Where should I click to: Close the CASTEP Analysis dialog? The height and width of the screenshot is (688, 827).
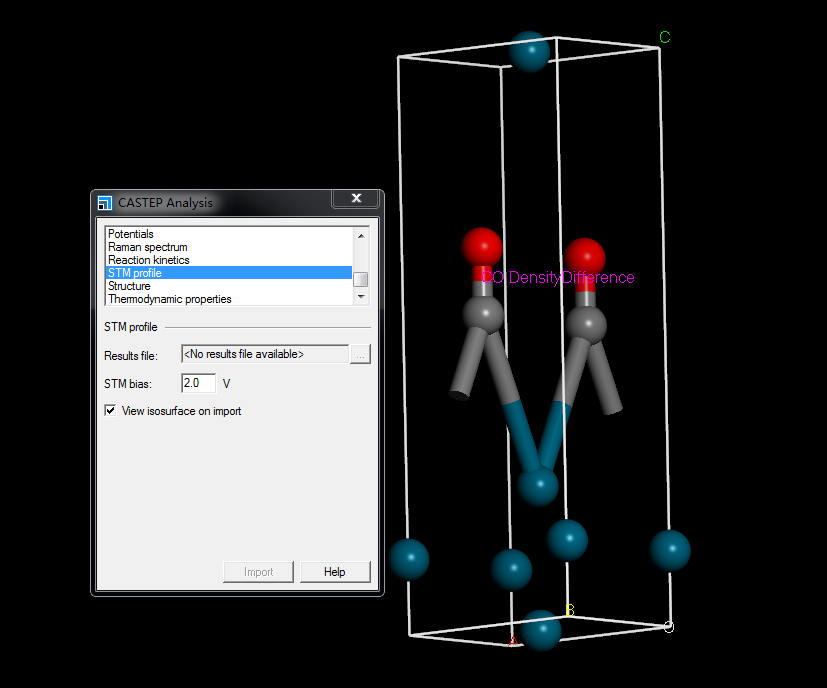(356, 198)
